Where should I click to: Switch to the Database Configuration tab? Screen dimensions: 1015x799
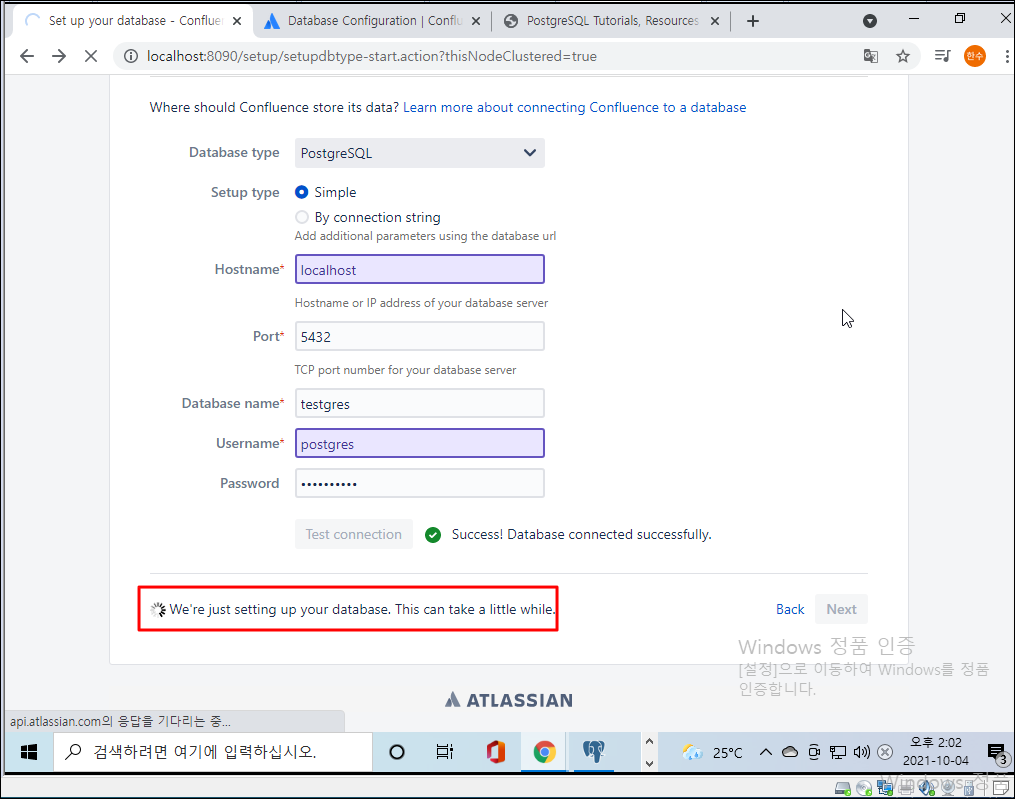[x=372, y=21]
